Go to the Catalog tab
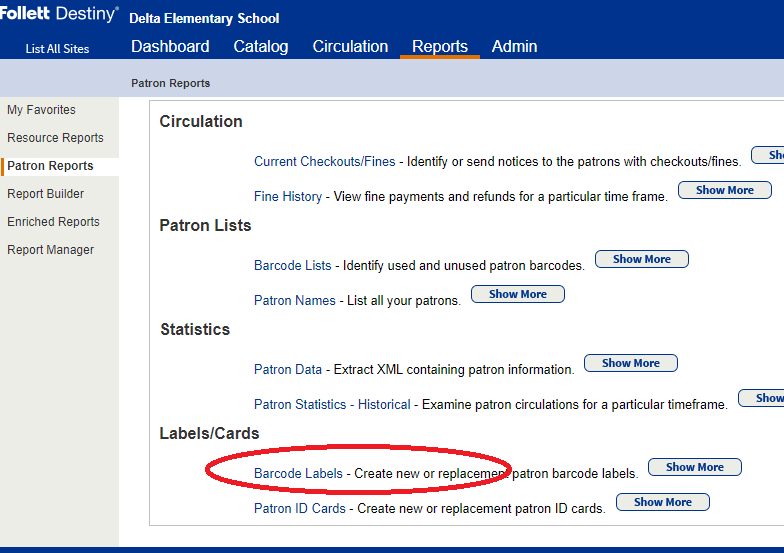 260,46
